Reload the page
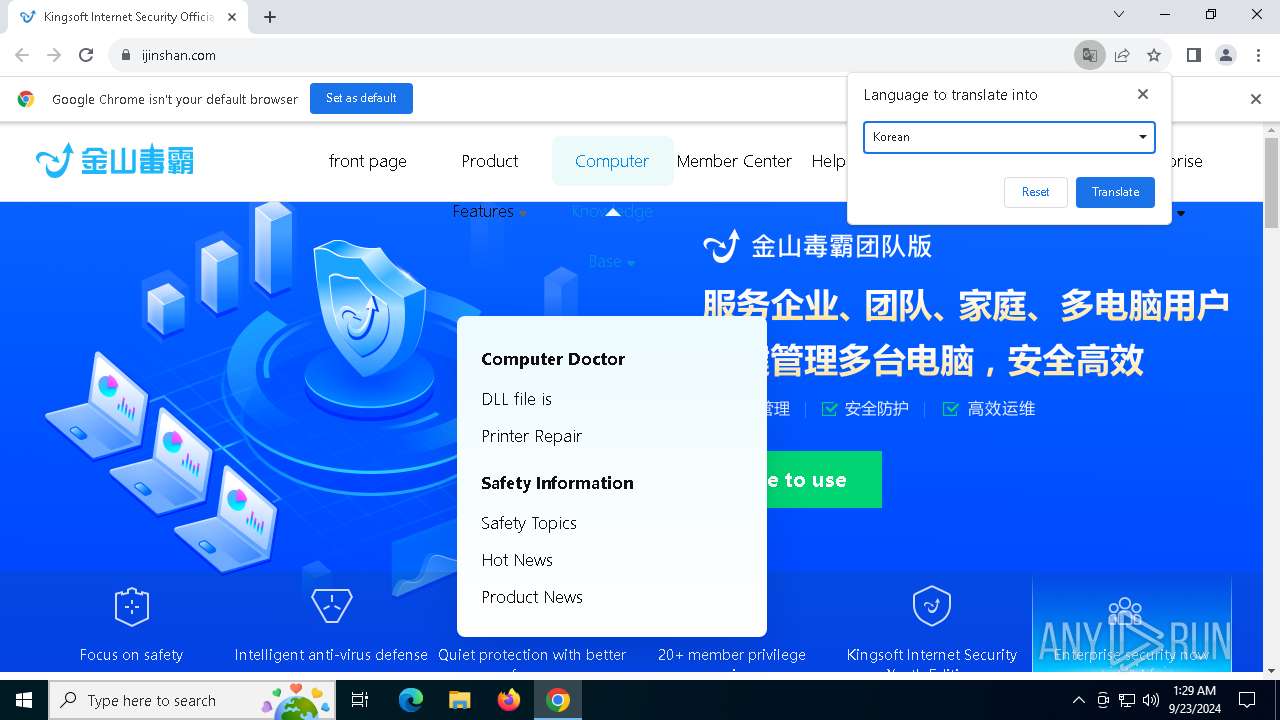The image size is (1280, 720). click(86, 55)
